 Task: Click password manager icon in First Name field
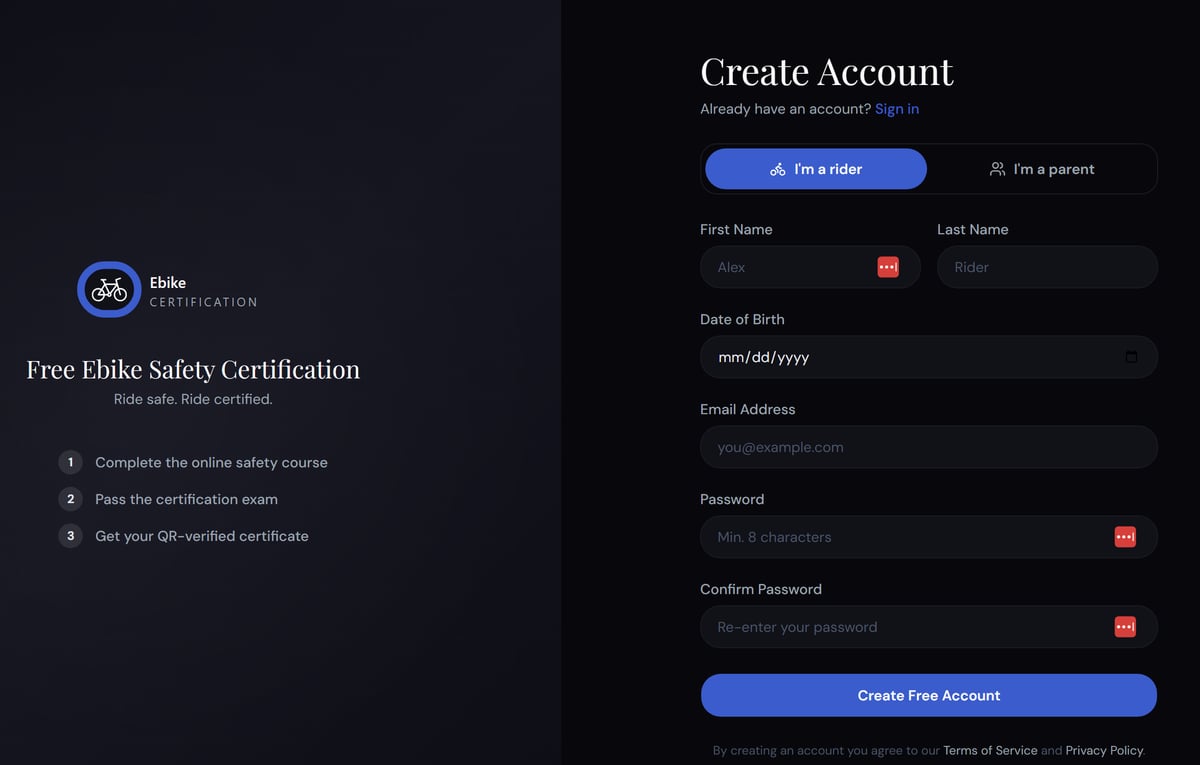pyautogui.click(x=887, y=267)
